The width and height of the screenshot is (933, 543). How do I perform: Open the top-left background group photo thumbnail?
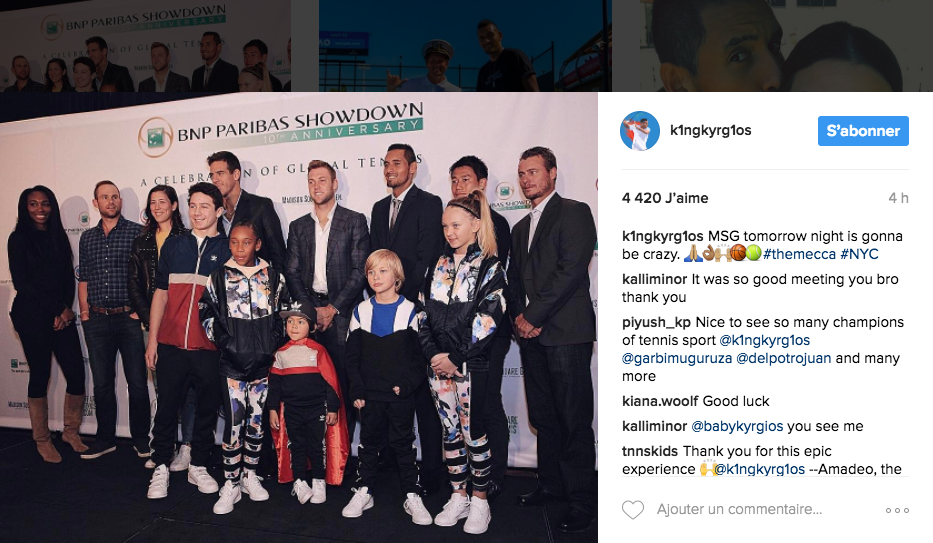146,46
